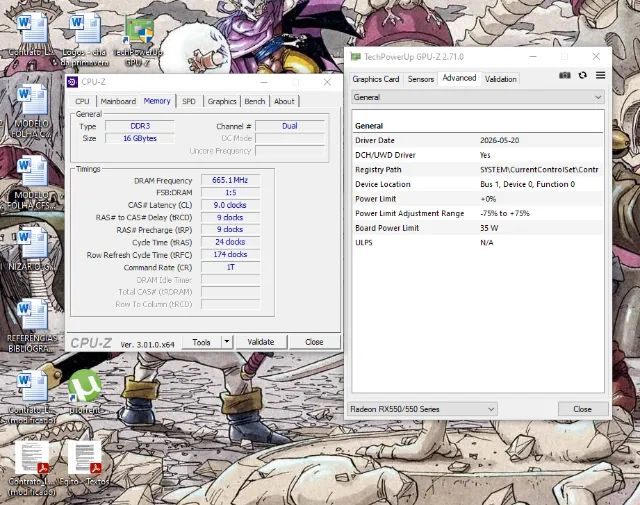
Task: Select the MODELO FOLHA C... Word file
Action: click(31, 110)
